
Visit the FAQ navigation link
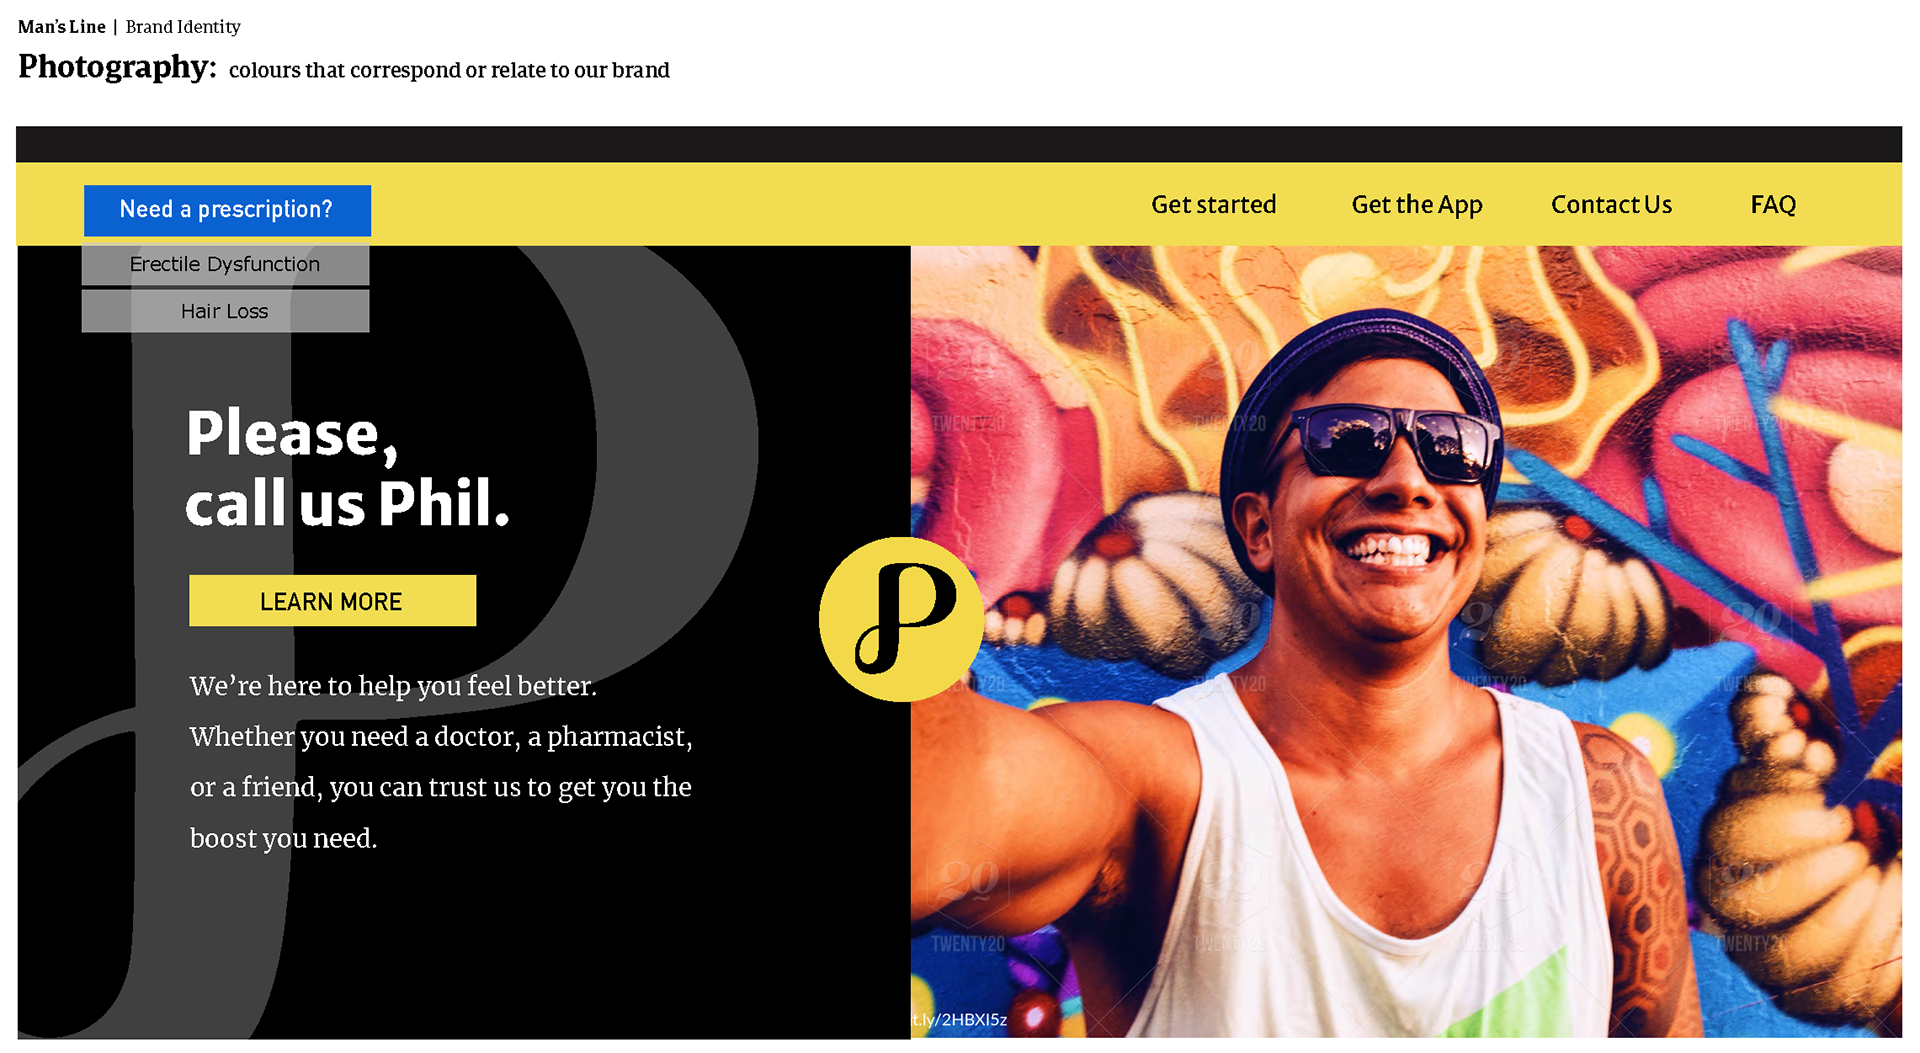1773,205
